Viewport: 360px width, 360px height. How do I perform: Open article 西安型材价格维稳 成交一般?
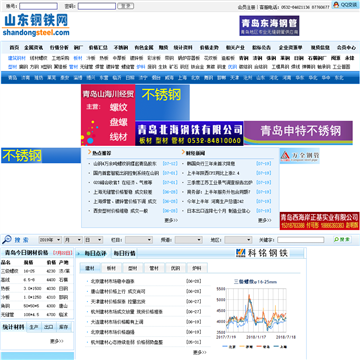click(121, 211)
